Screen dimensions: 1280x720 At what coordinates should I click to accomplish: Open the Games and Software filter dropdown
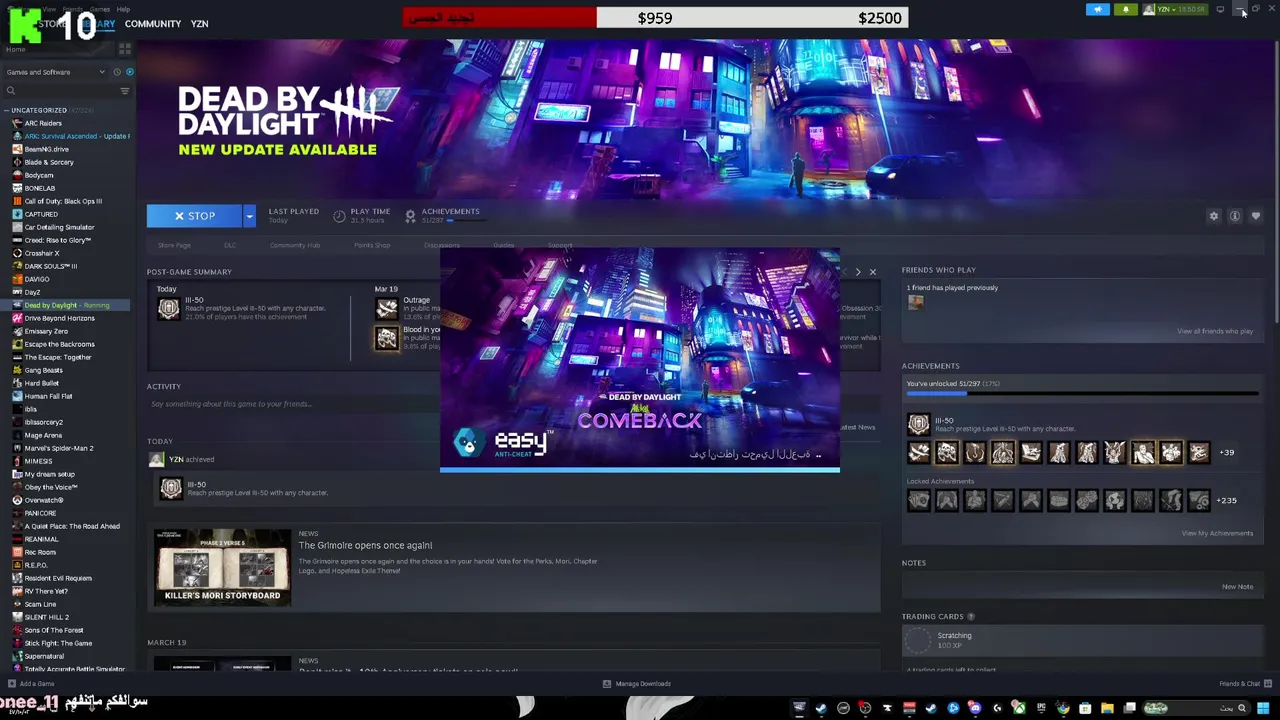coord(55,72)
